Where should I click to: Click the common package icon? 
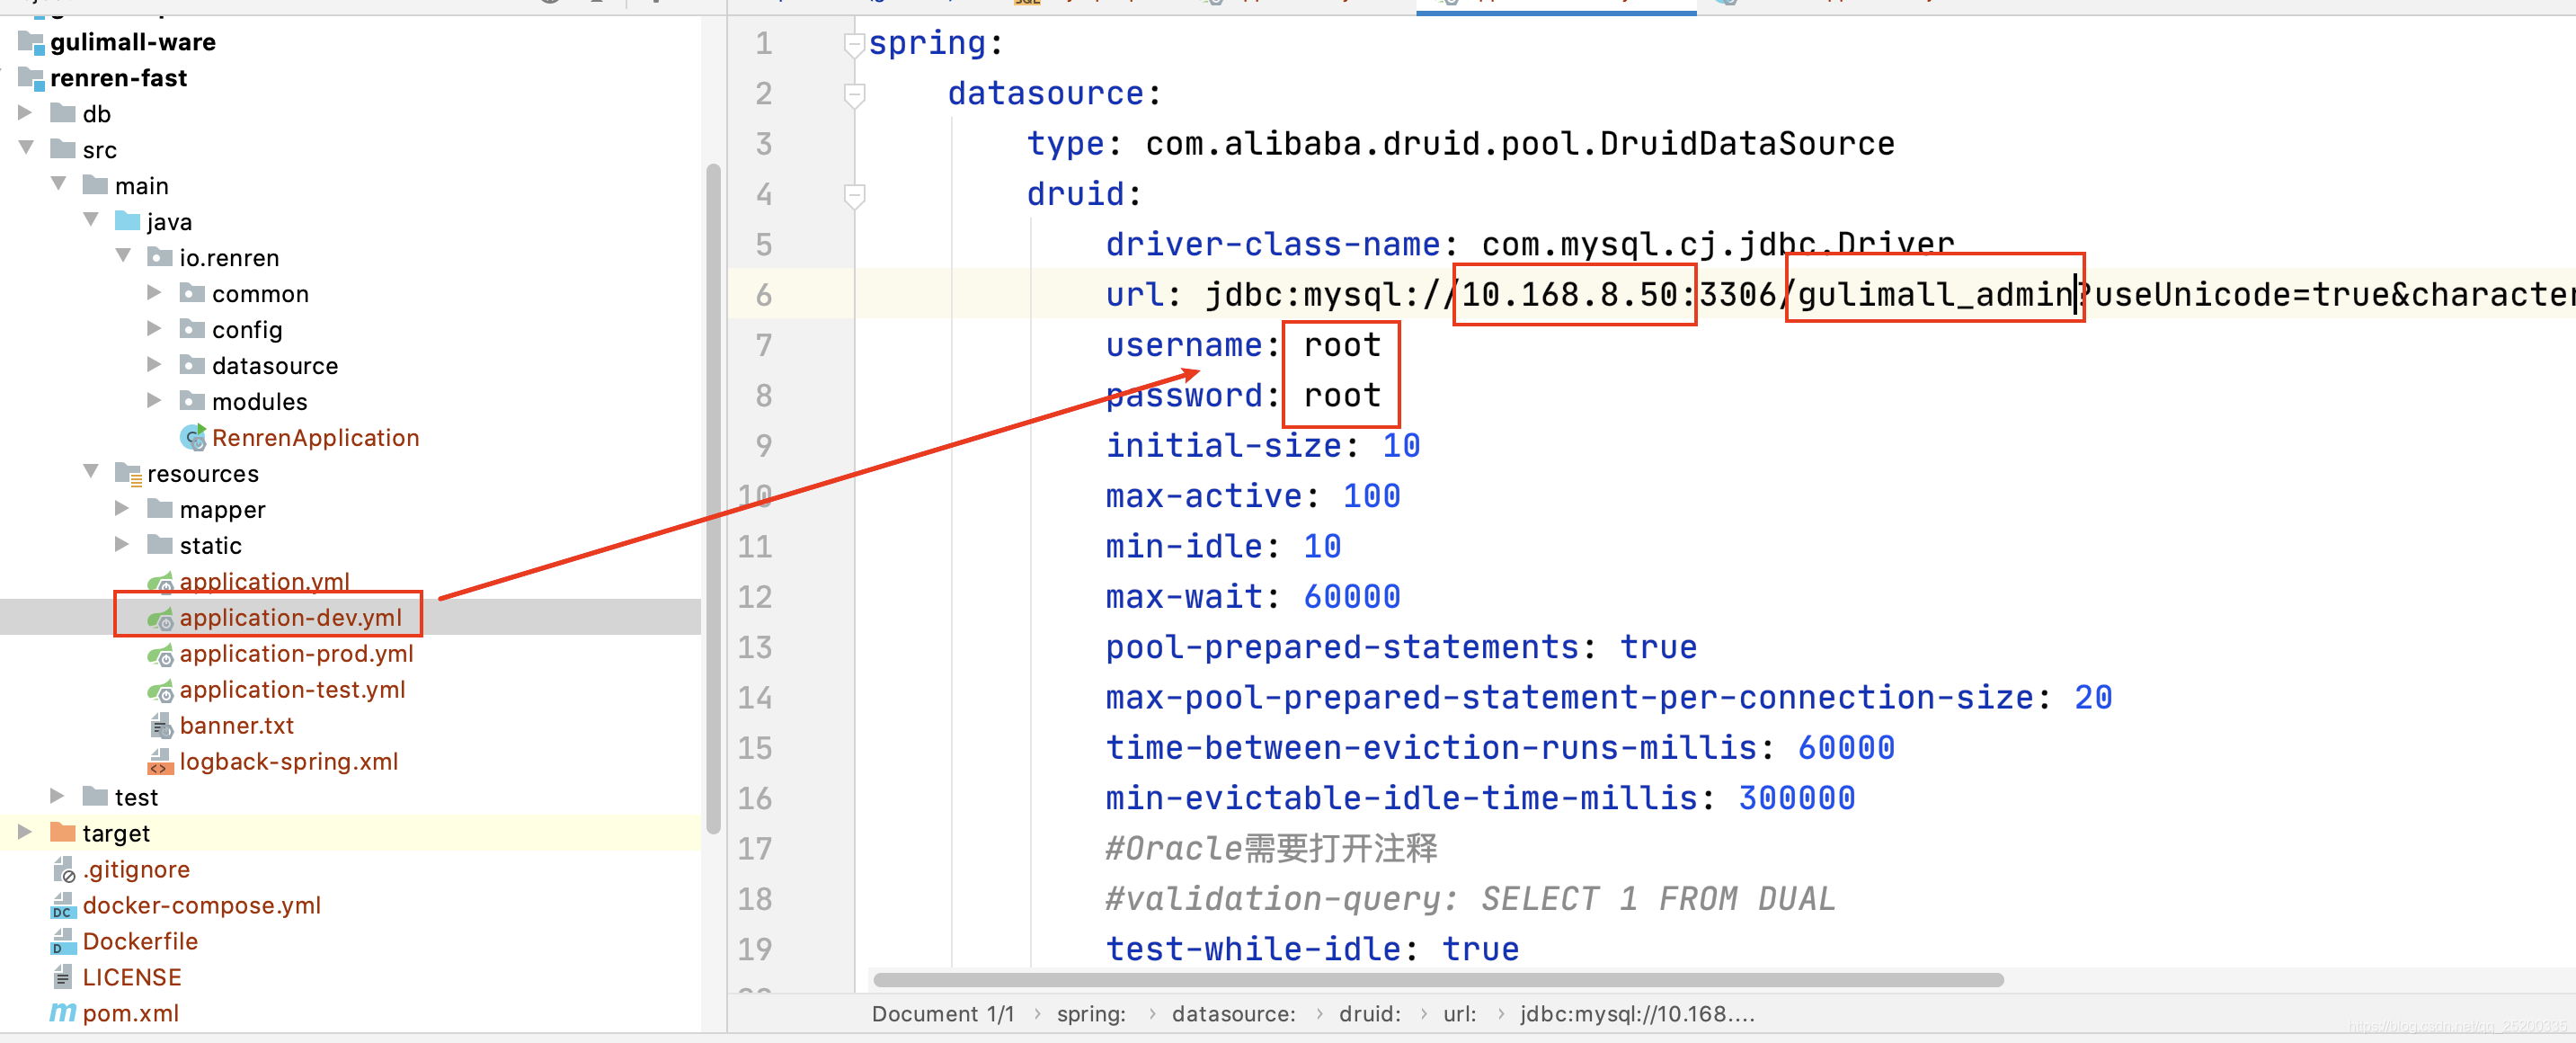(192, 293)
